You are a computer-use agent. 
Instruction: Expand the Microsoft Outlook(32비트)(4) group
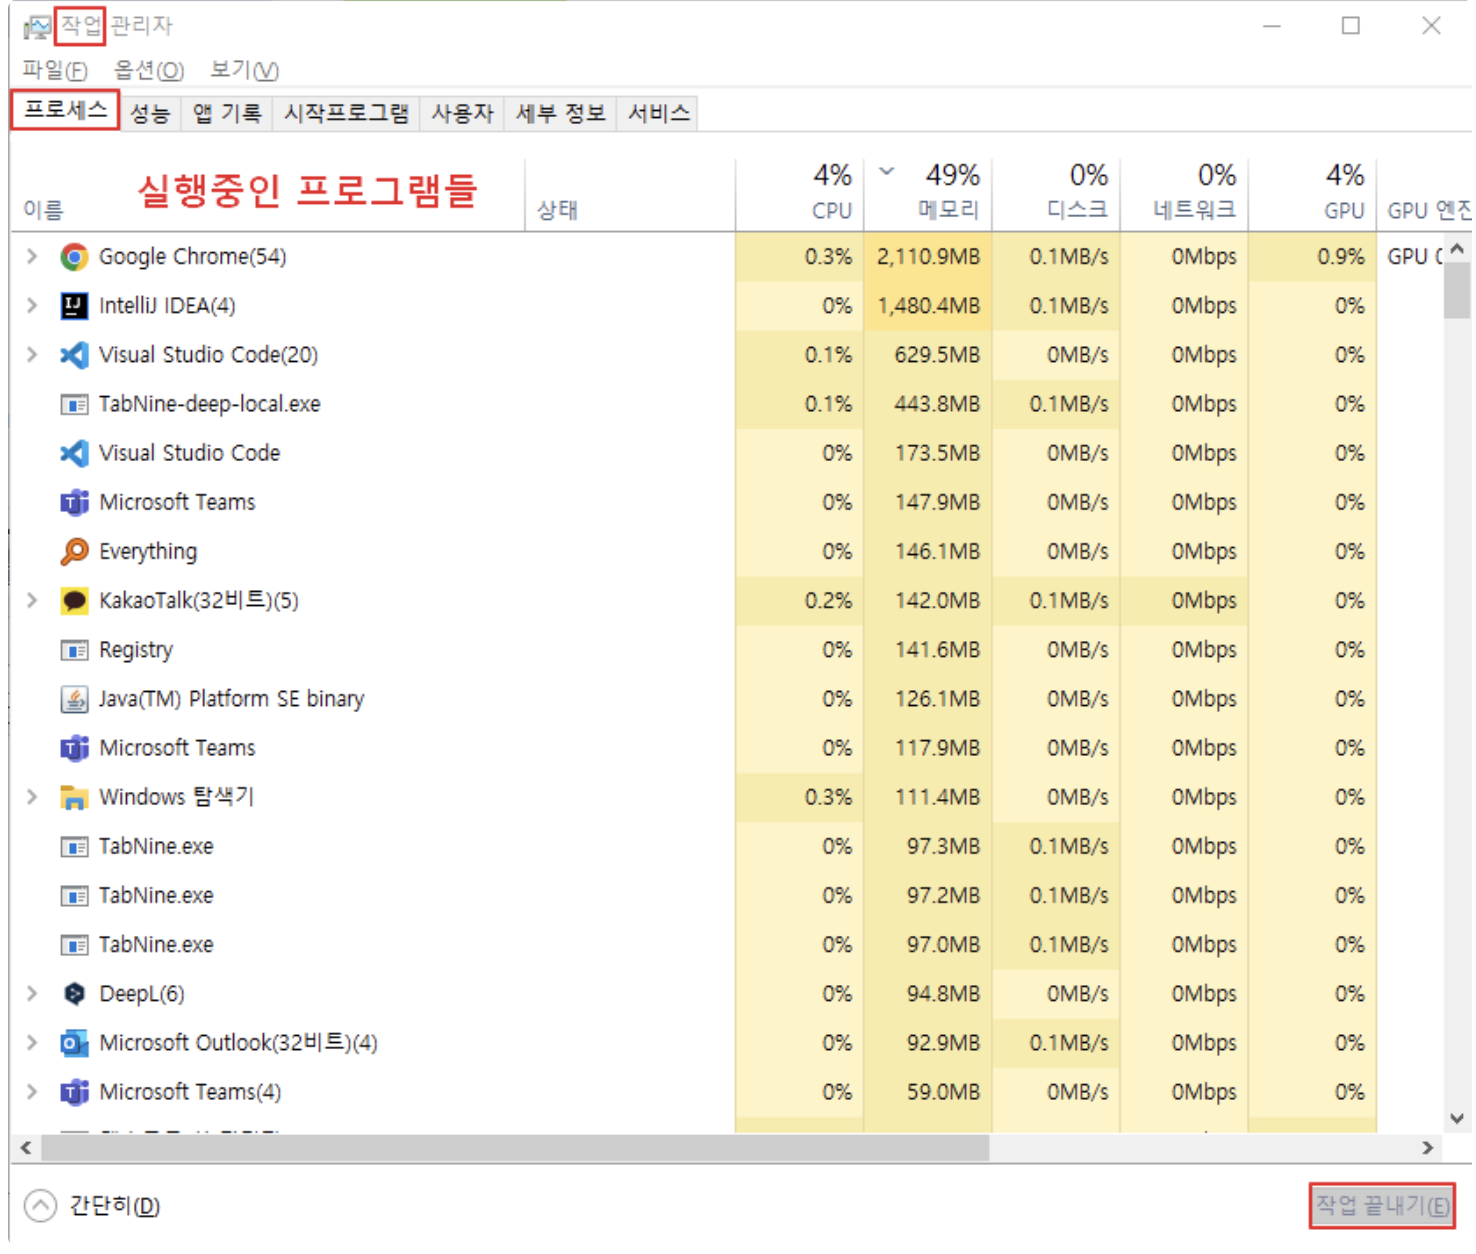(x=32, y=1043)
